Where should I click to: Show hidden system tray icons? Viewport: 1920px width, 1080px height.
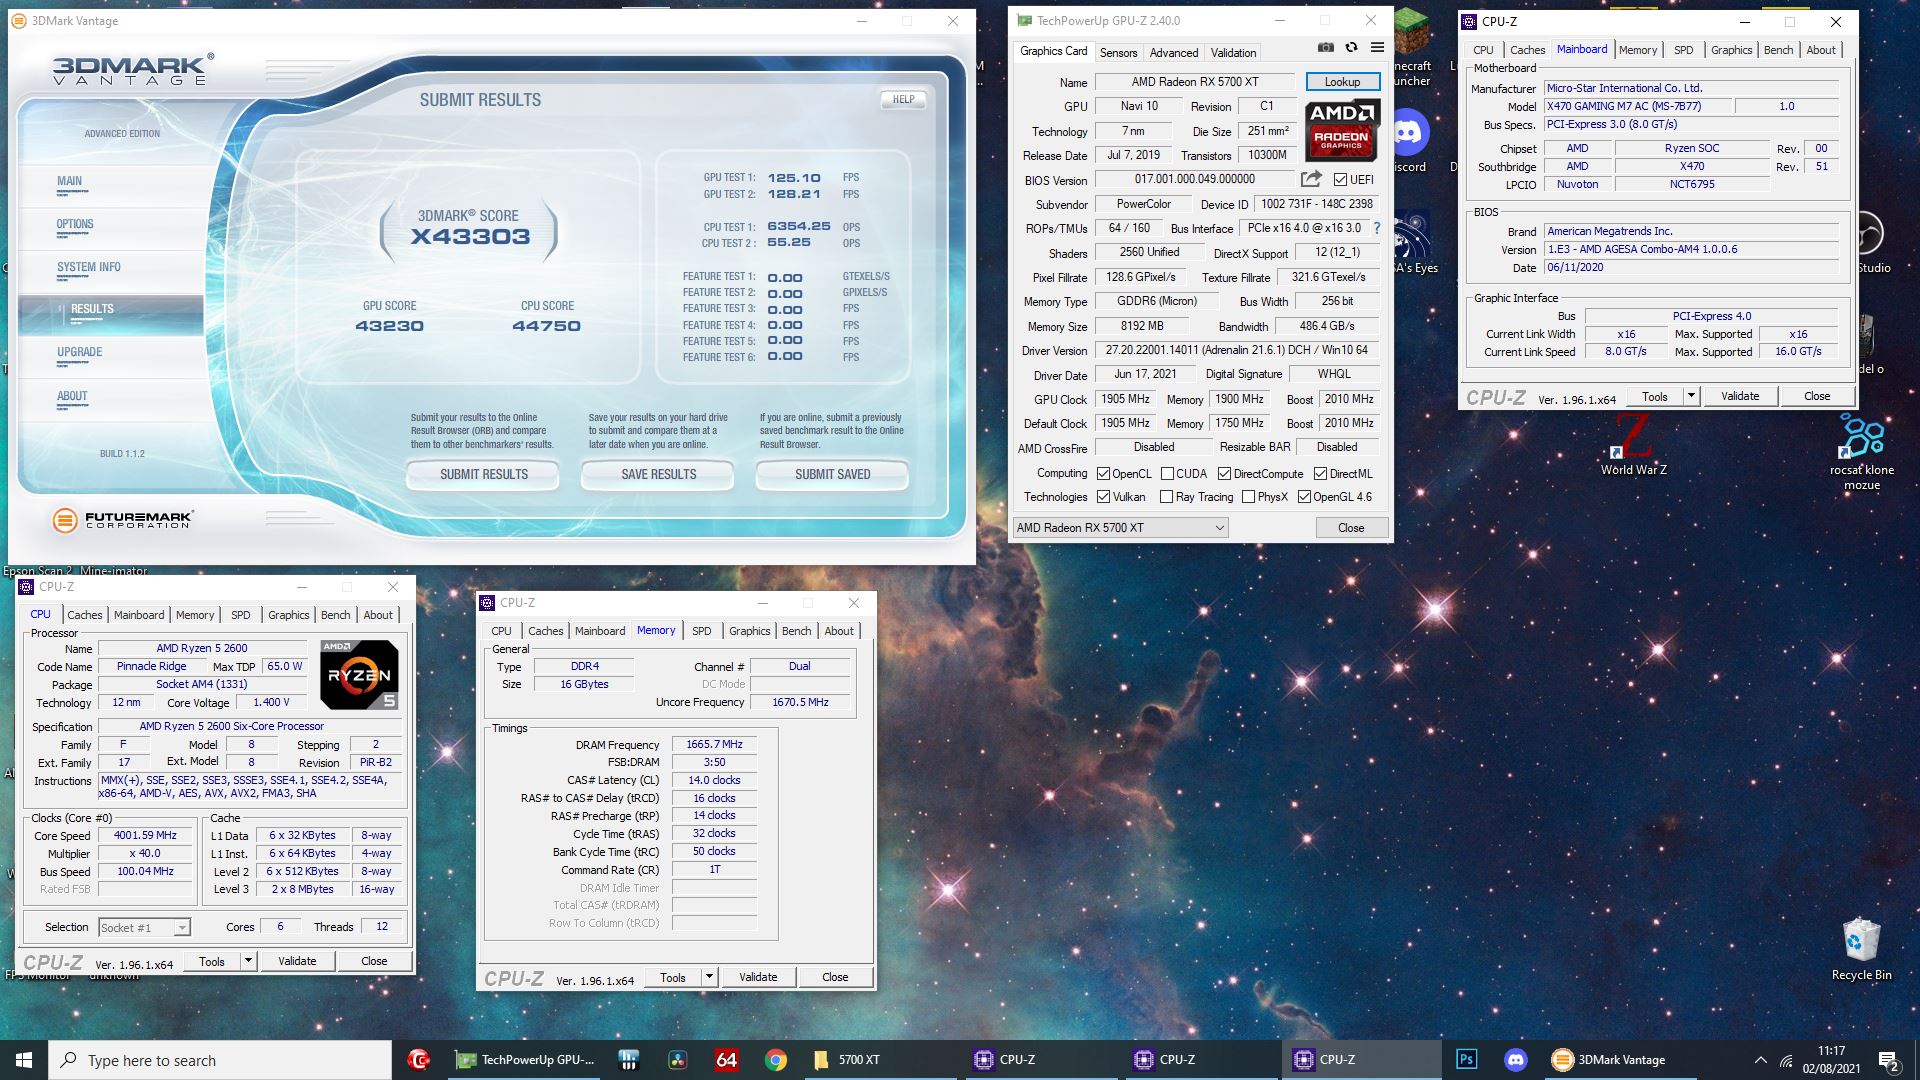click(1760, 1060)
